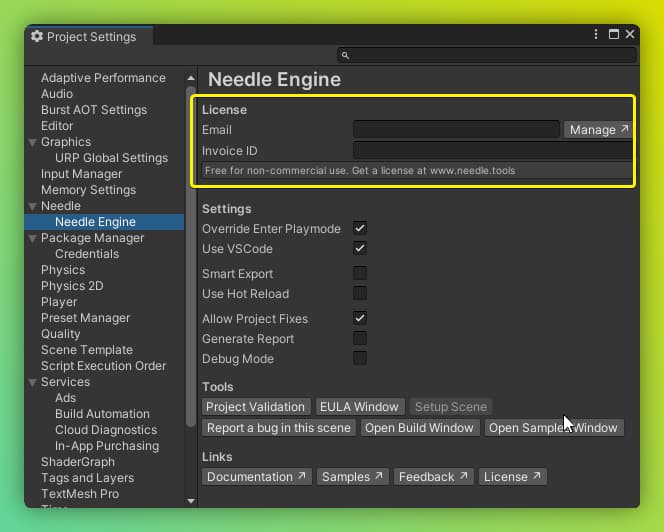Collapse the Graphics tree arrow

pyautogui.click(x=33, y=142)
